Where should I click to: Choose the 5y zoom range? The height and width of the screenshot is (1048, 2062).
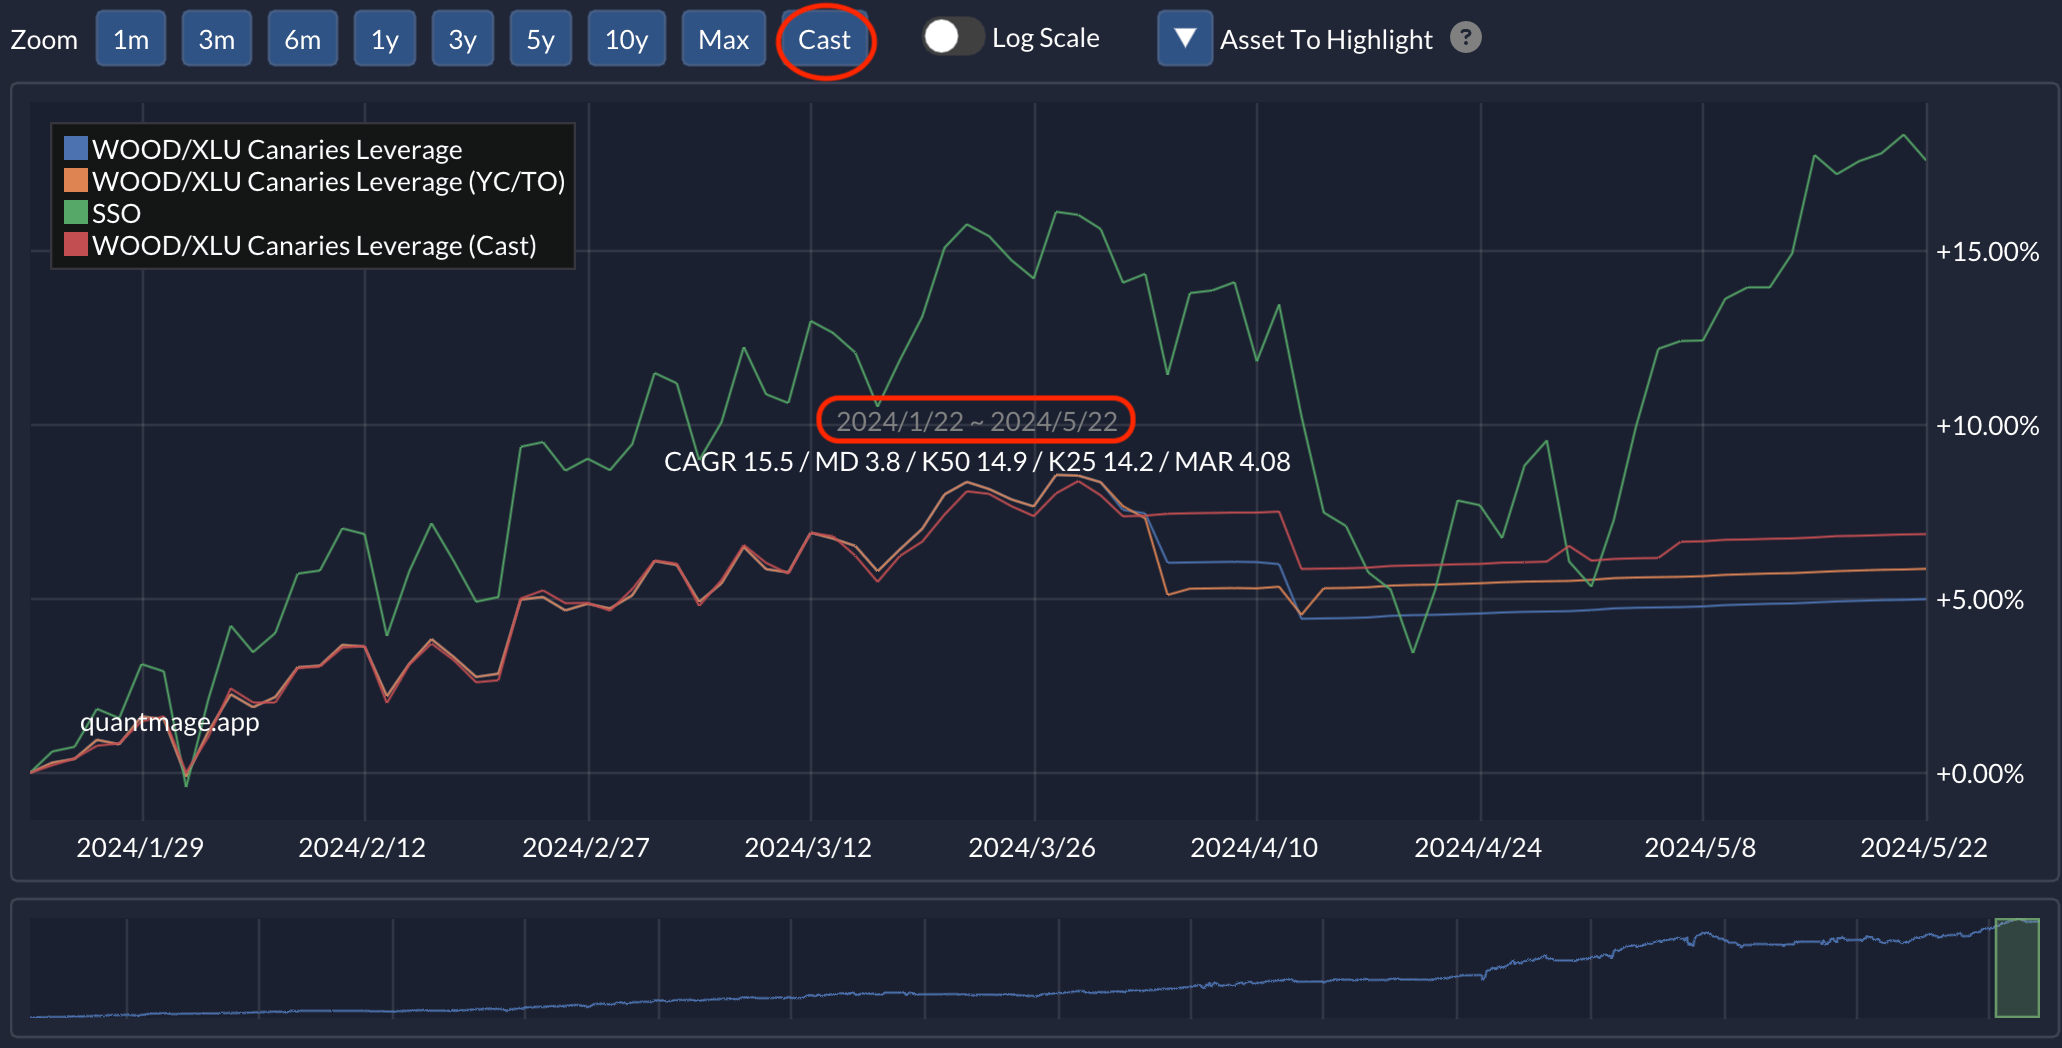pyautogui.click(x=541, y=39)
